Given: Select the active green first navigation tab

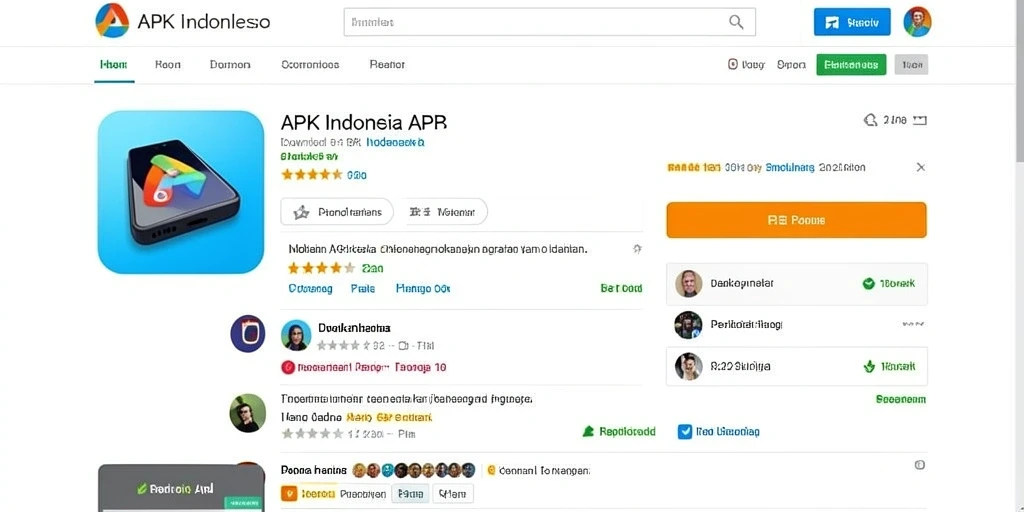Looking at the screenshot, I should 114,65.
